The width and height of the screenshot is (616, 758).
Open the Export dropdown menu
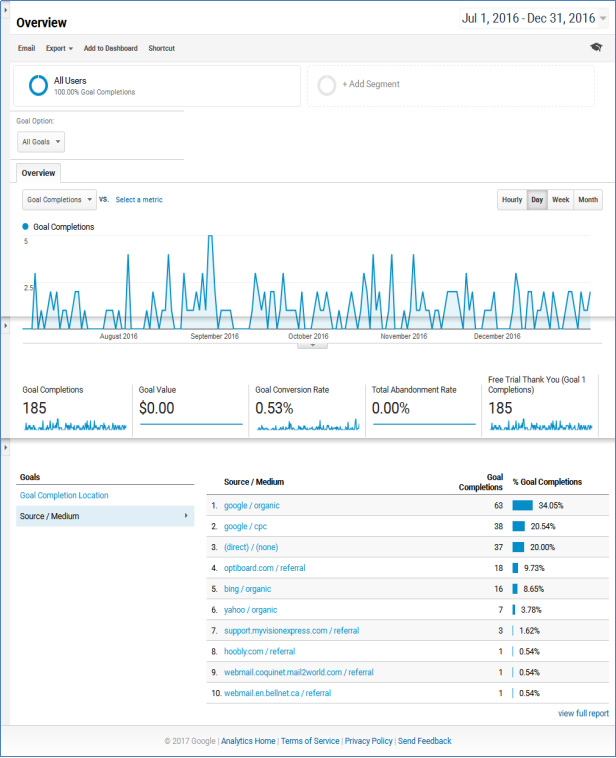click(59, 48)
